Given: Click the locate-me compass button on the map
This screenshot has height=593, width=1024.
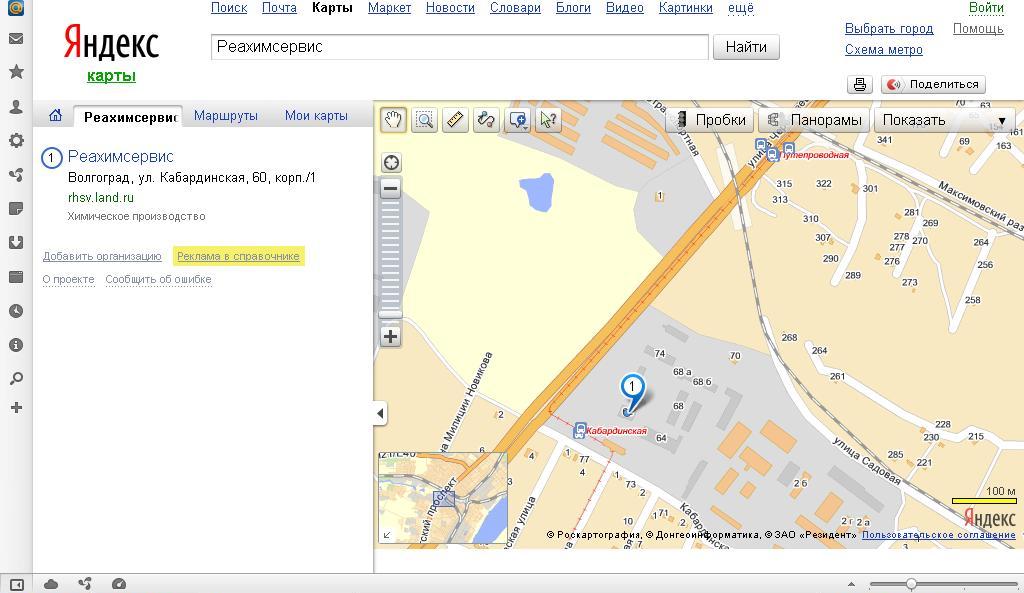Looking at the screenshot, I should tap(391, 162).
